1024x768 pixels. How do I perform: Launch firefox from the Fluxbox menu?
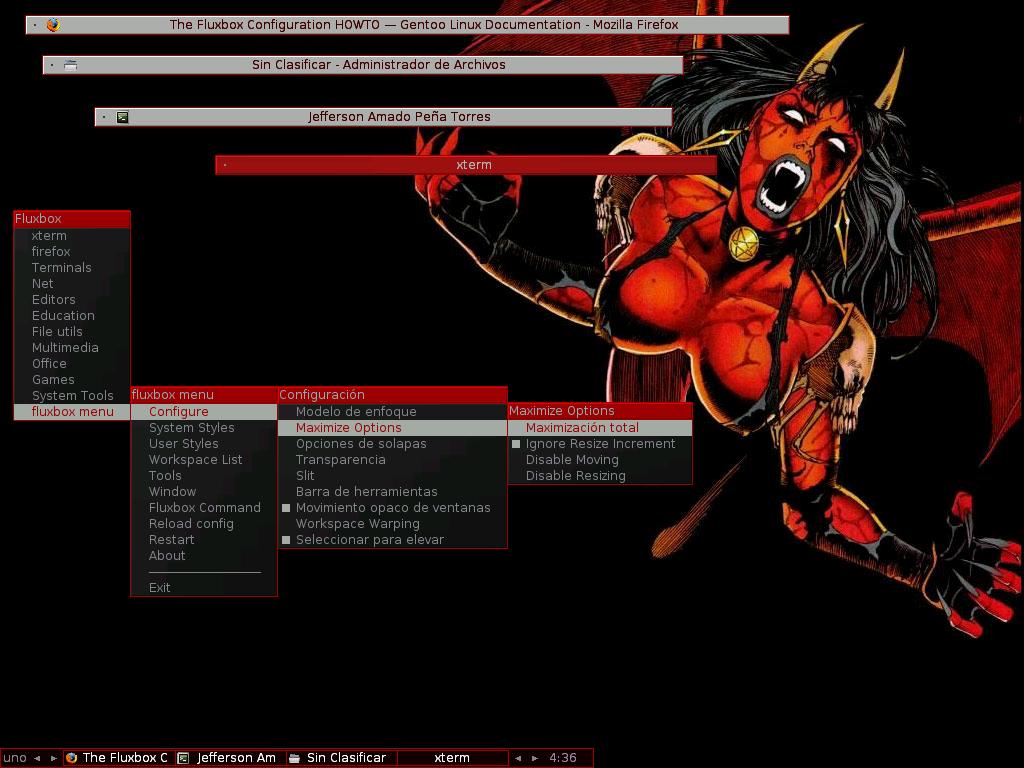tap(72, 252)
